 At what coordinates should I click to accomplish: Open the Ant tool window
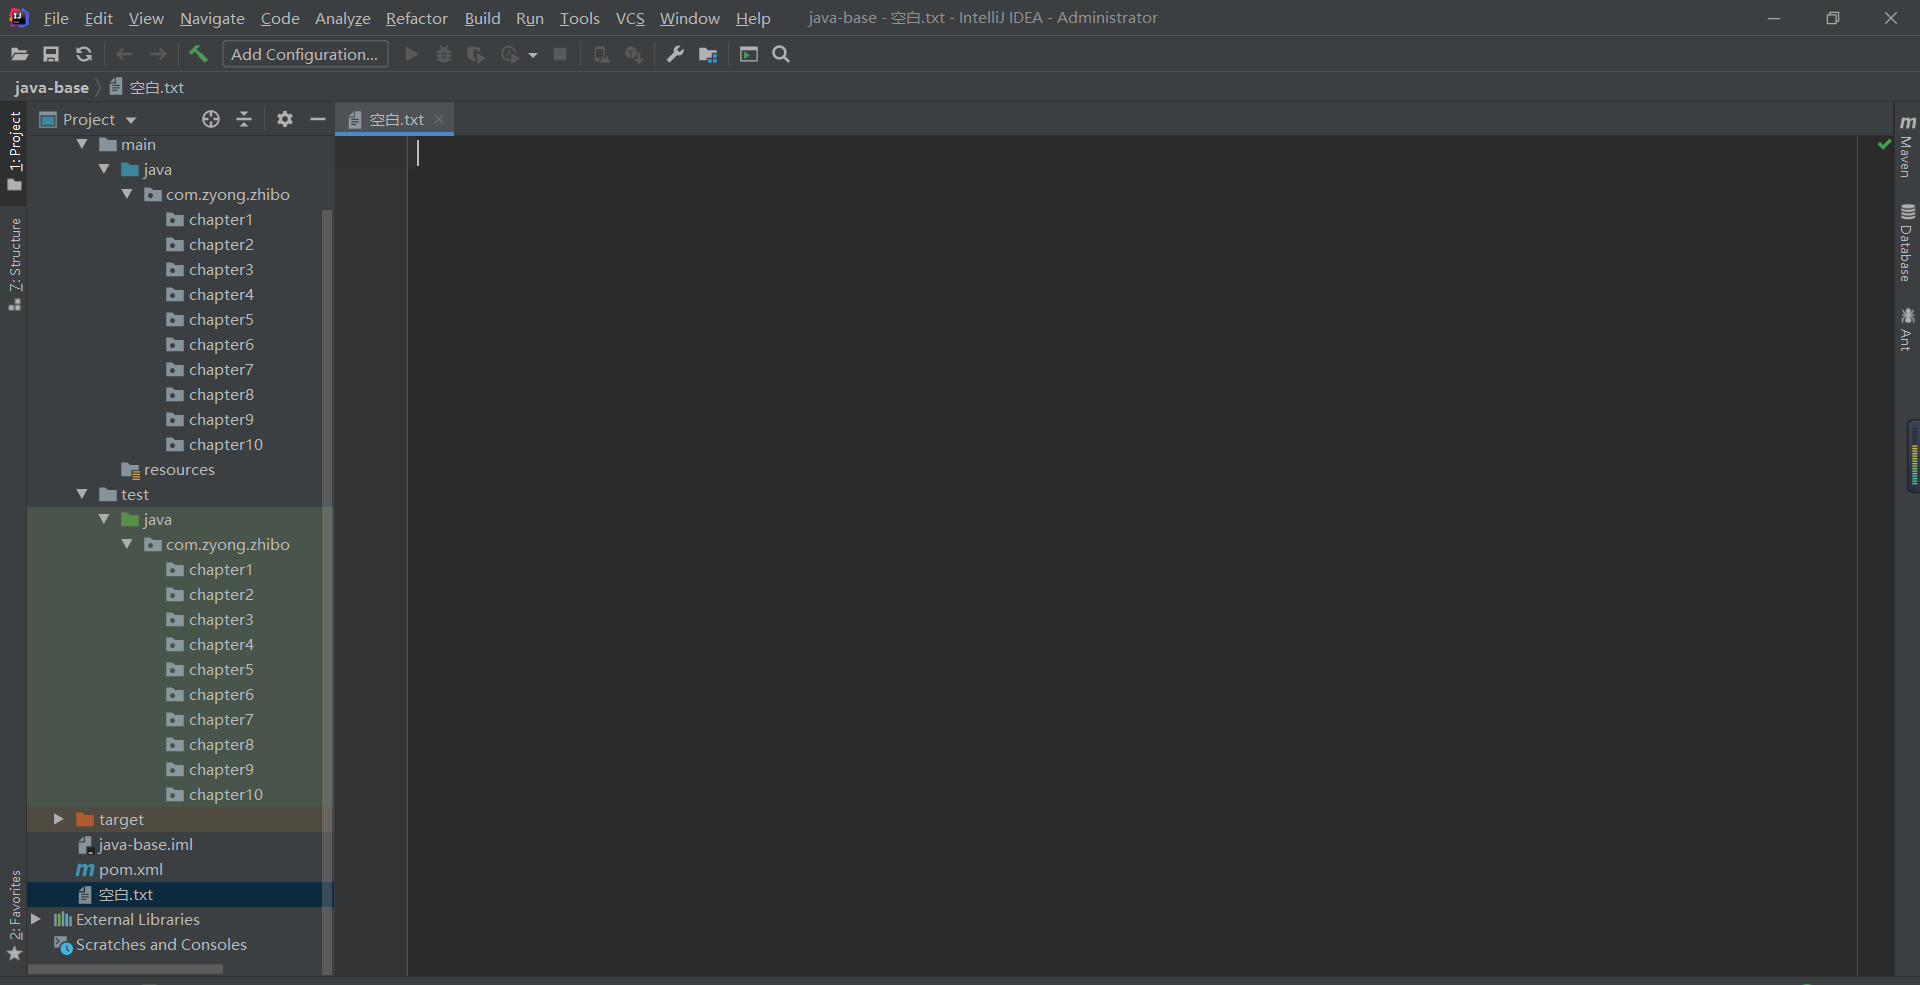coord(1908,327)
